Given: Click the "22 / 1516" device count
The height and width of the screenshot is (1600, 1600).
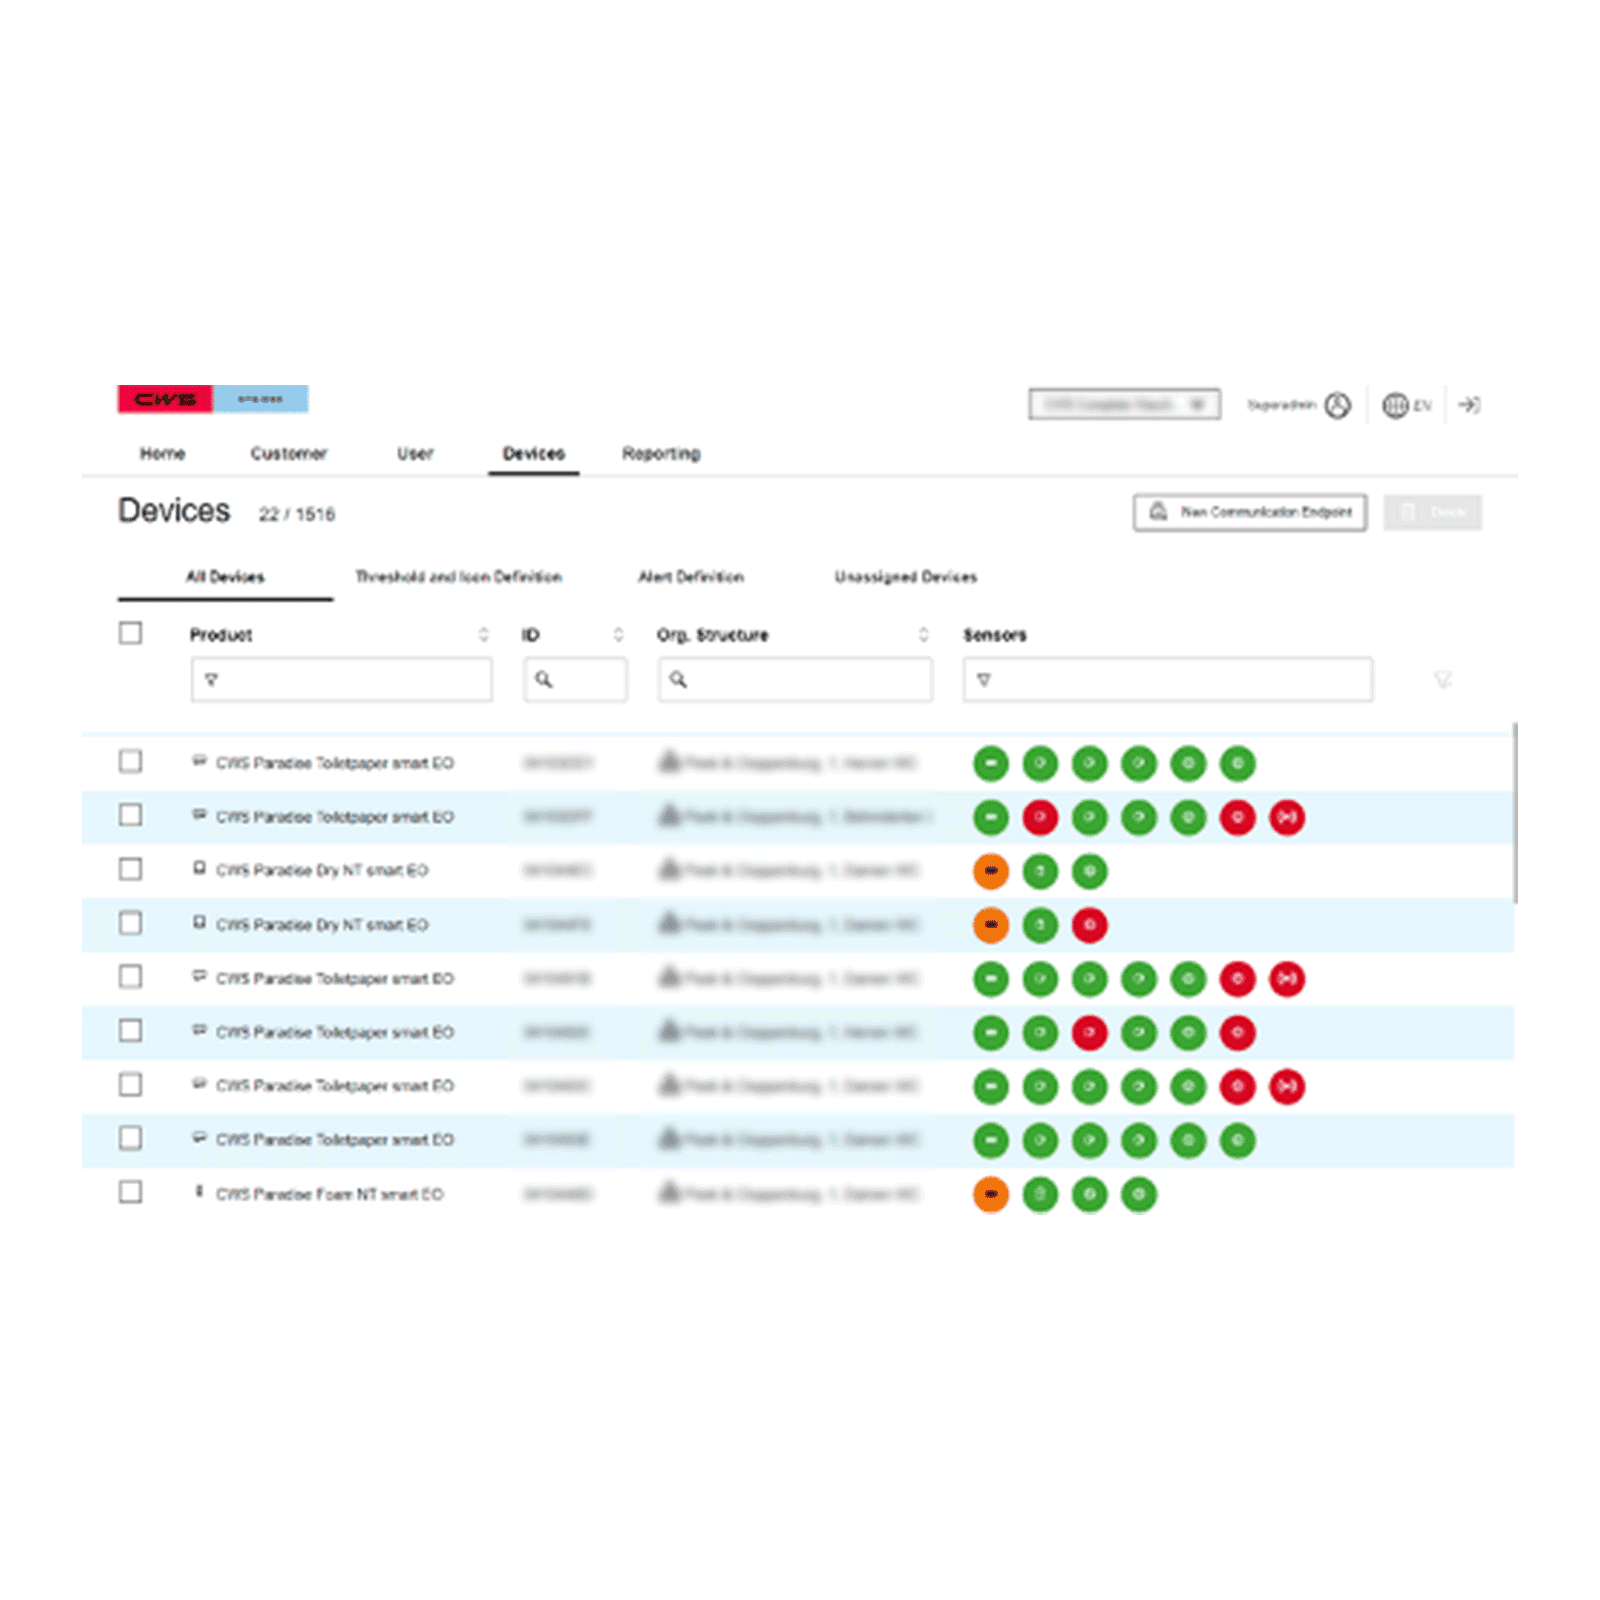Looking at the screenshot, I should click(297, 514).
